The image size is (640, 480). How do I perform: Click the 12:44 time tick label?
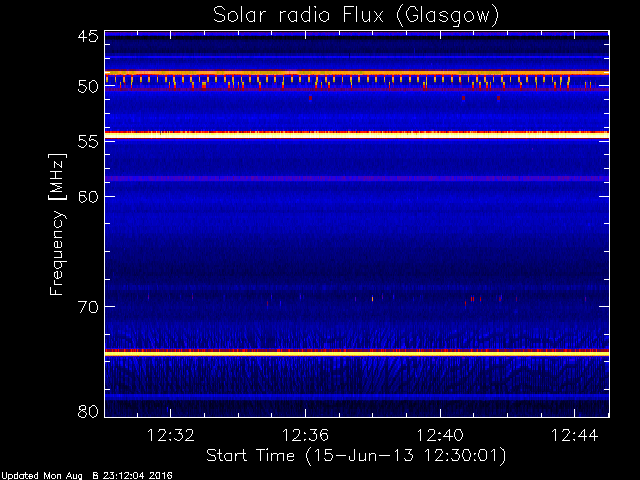pos(575,435)
